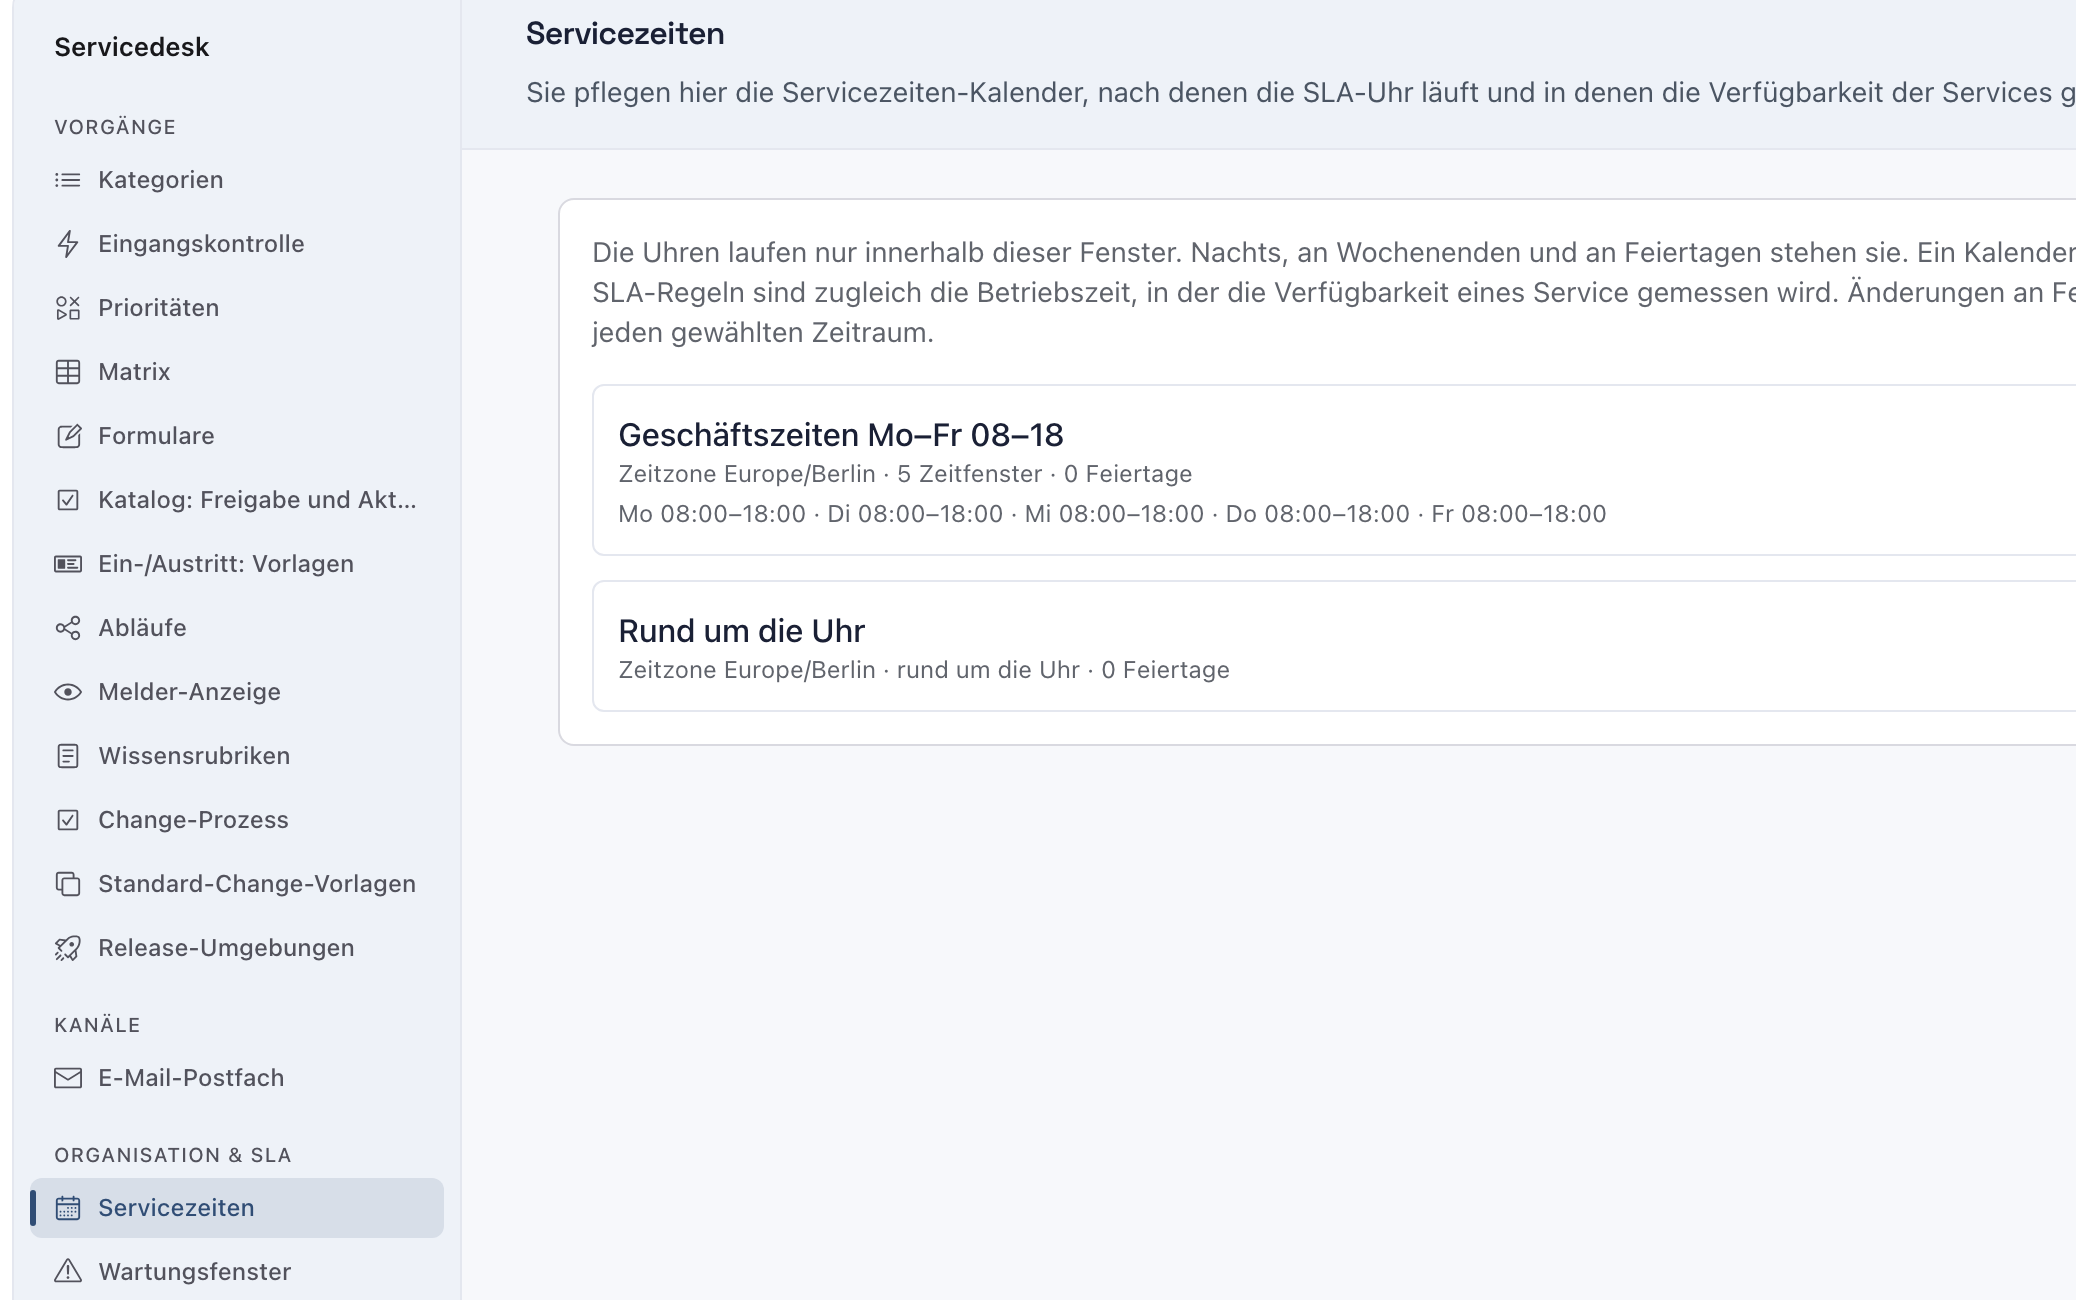The width and height of the screenshot is (2076, 1300).
Task: Click the Wartungsfenster warning triangle icon
Action: [x=68, y=1272]
